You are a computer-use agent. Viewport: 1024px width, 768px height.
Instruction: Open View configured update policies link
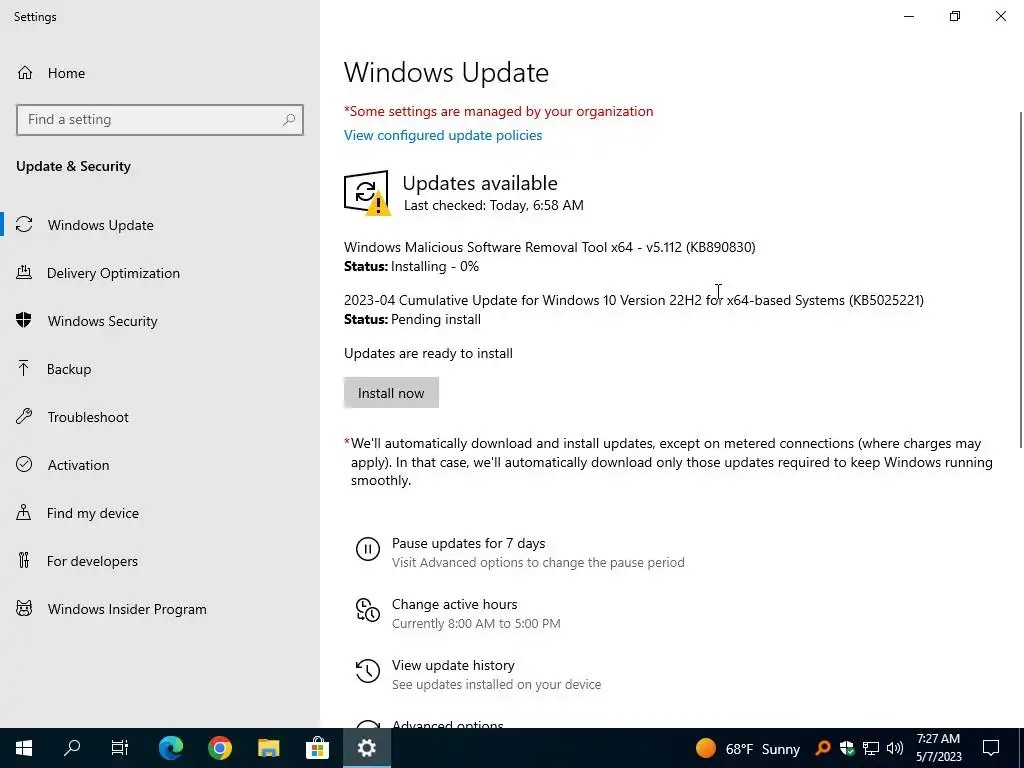click(x=443, y=135)
